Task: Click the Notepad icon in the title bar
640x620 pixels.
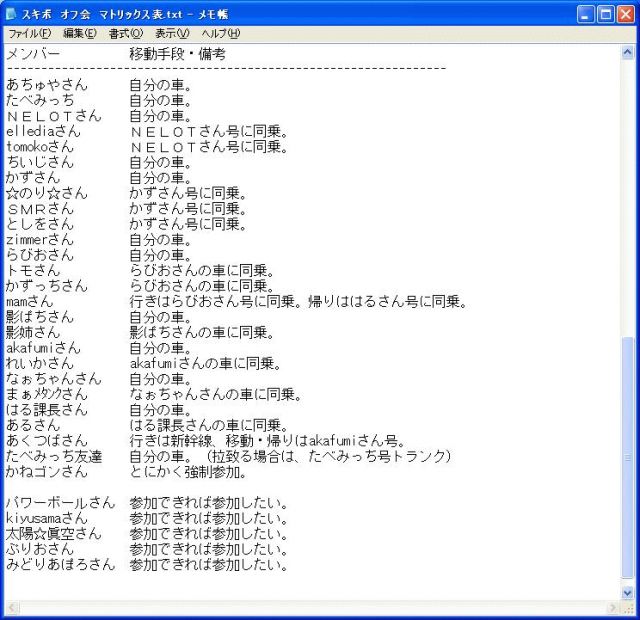Action: point(11,14)
